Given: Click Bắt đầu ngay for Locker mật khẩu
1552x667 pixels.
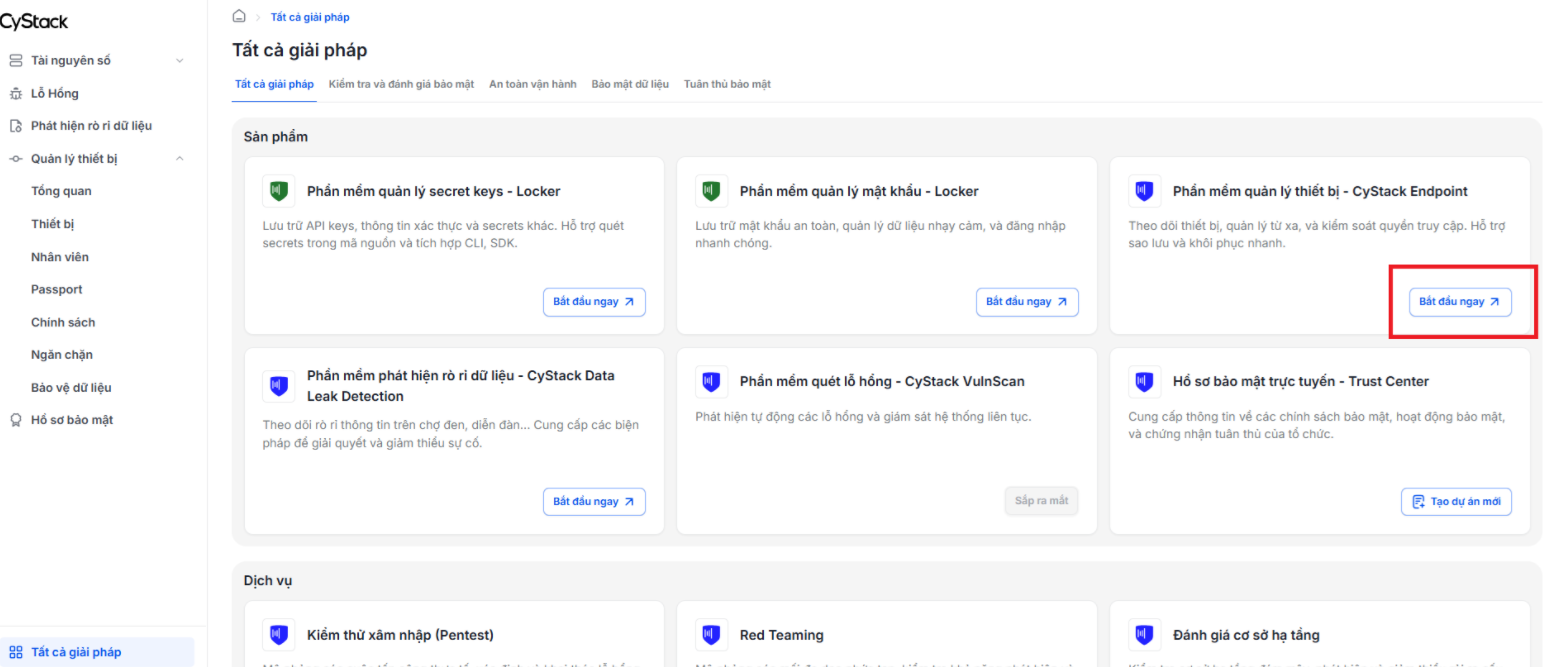Looking at the screenshot, I should [x=1027, y=302].
